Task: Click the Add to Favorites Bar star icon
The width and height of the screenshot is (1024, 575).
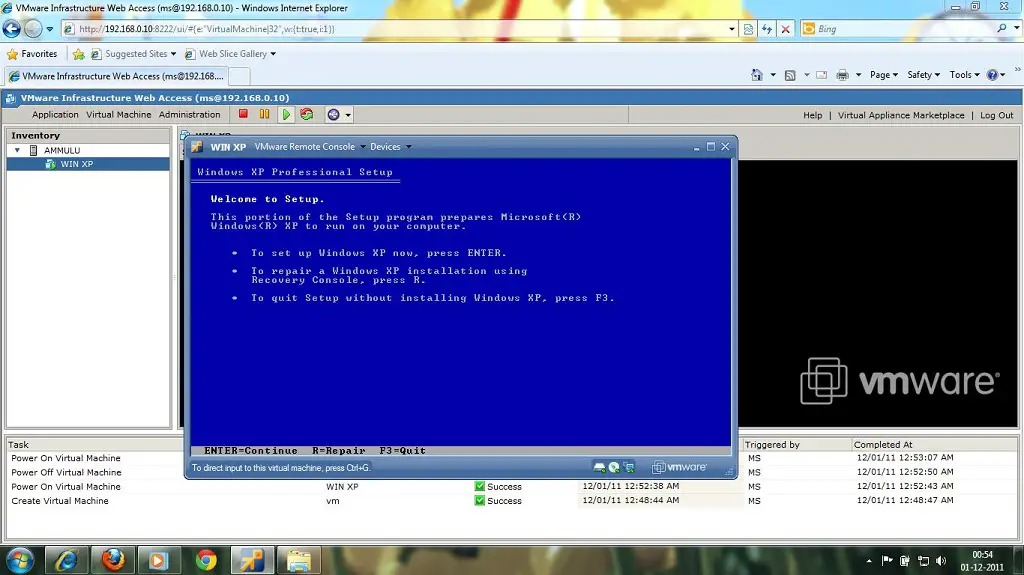Action: [78, 54]
